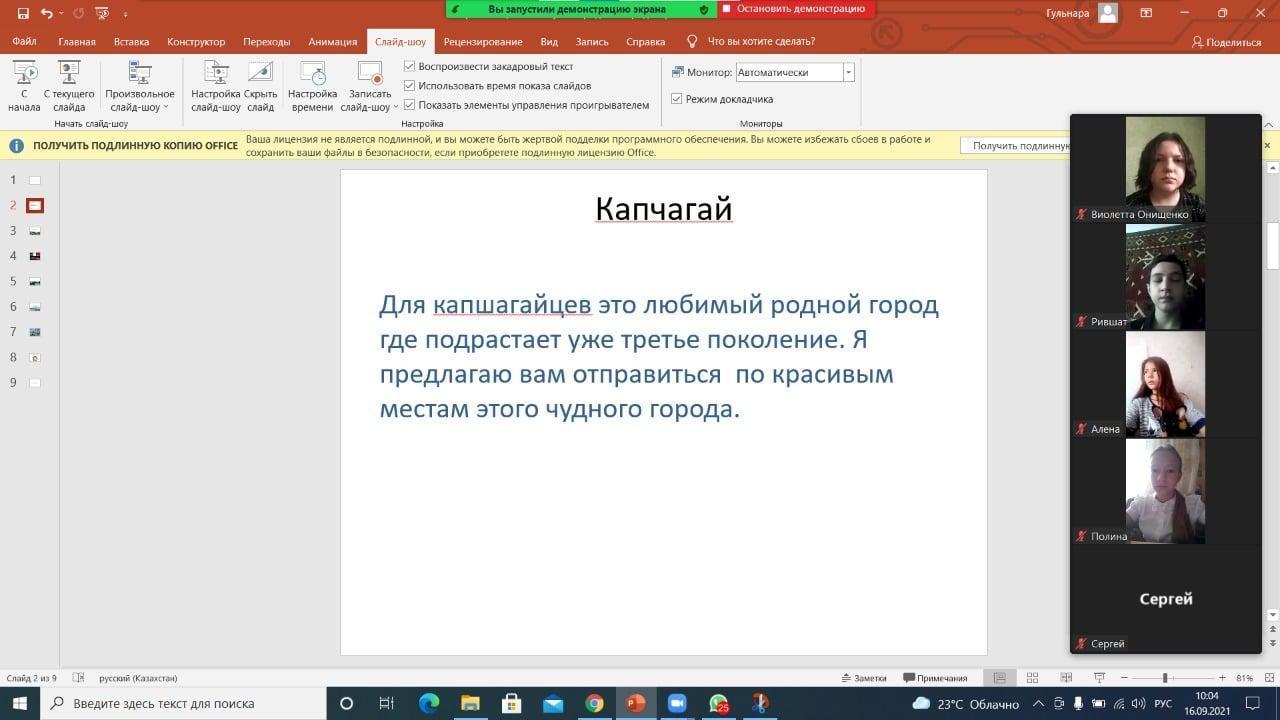
Task: Open Google Chrome from taskbar
Action: coord(594,703)
